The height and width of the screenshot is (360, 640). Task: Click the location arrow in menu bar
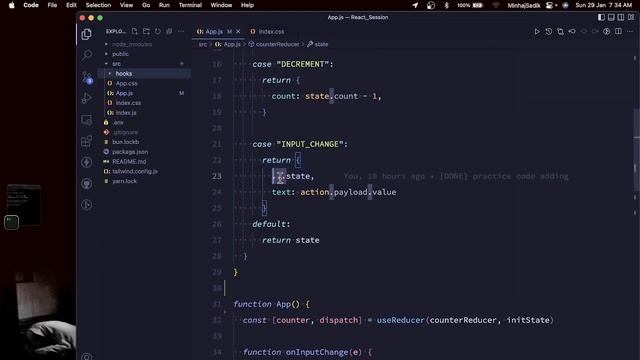[x=415, y=5]
